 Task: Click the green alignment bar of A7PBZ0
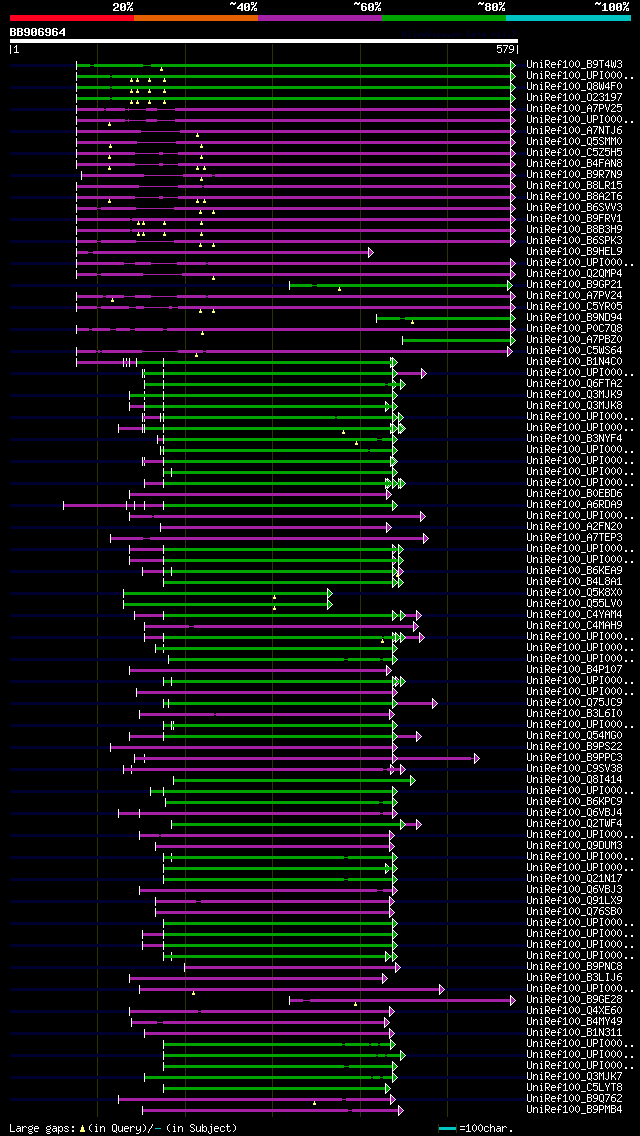(457, 340)
